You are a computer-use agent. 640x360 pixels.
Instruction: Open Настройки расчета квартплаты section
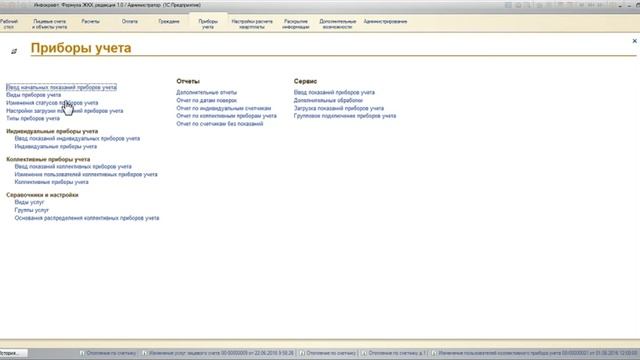[252, 24]
